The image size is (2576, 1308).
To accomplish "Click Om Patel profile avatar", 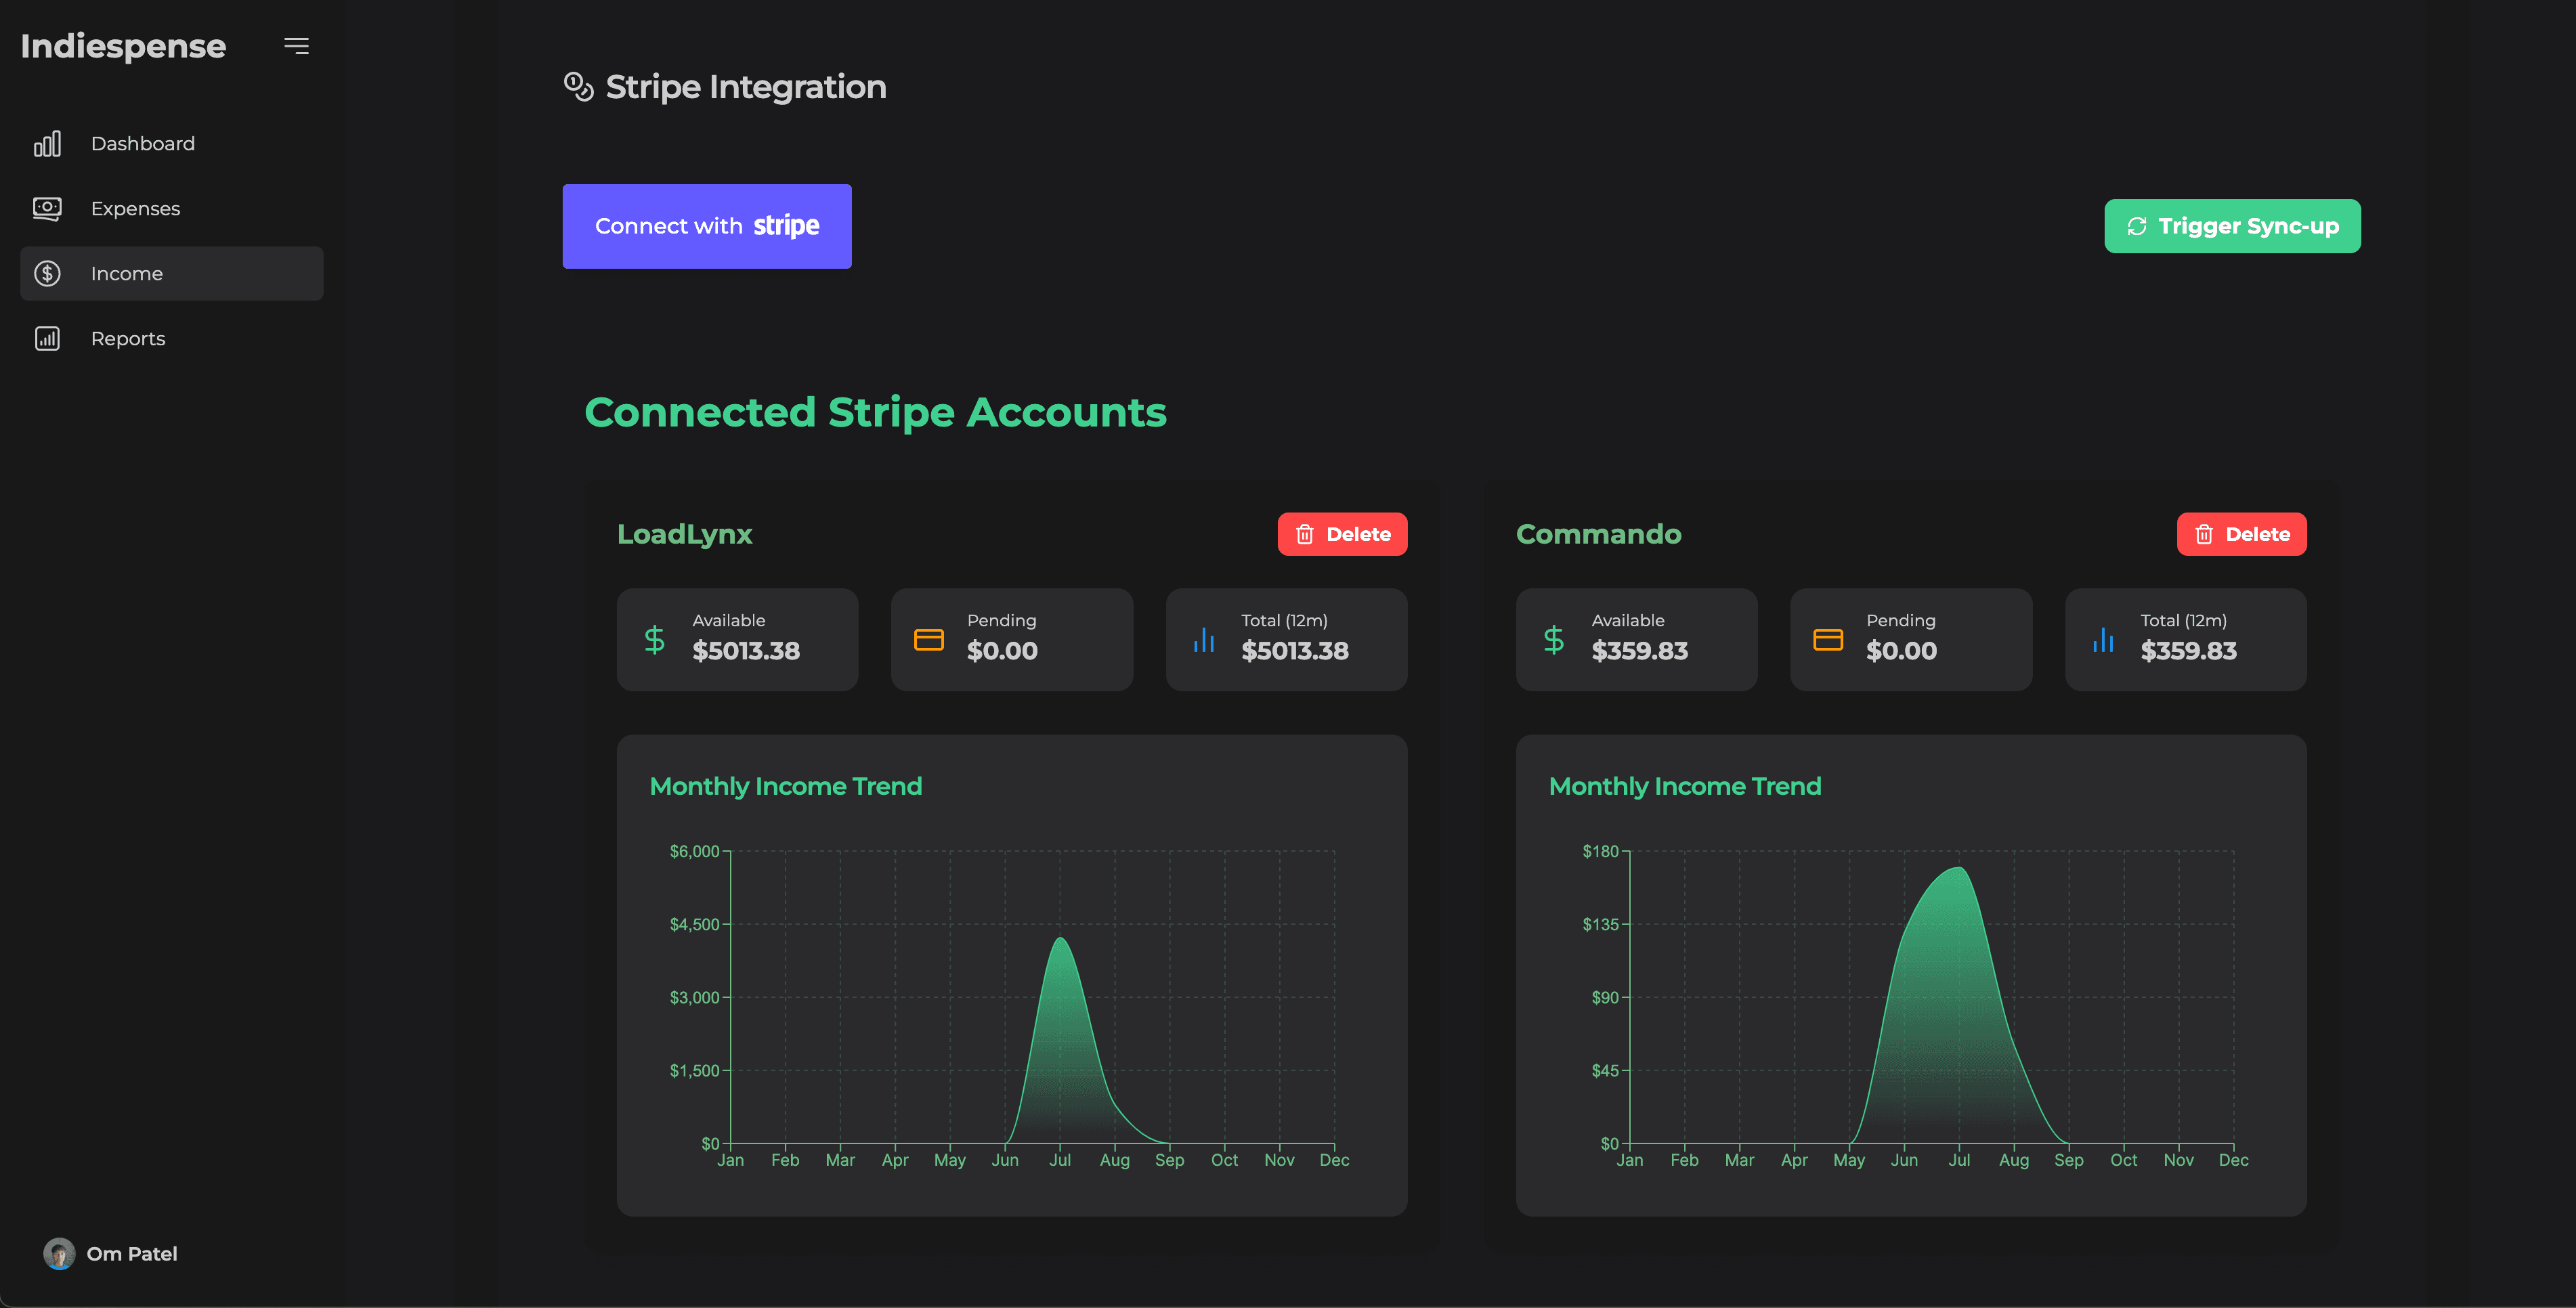I will 59,1253.
